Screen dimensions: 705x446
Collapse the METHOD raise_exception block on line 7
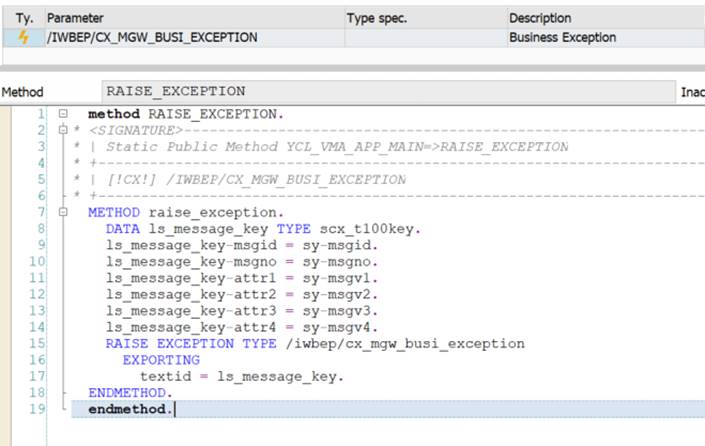(x=63, y=212)
